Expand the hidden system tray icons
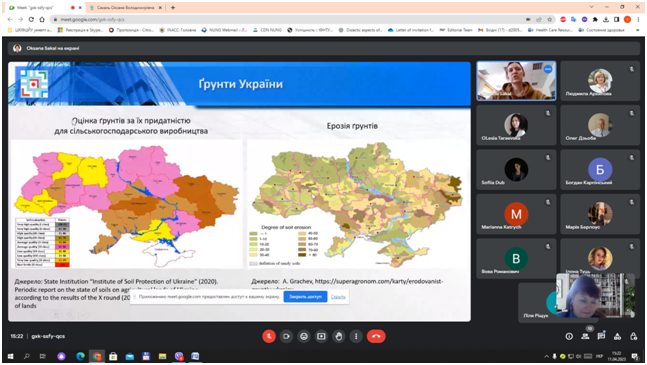 click(547, 356)
